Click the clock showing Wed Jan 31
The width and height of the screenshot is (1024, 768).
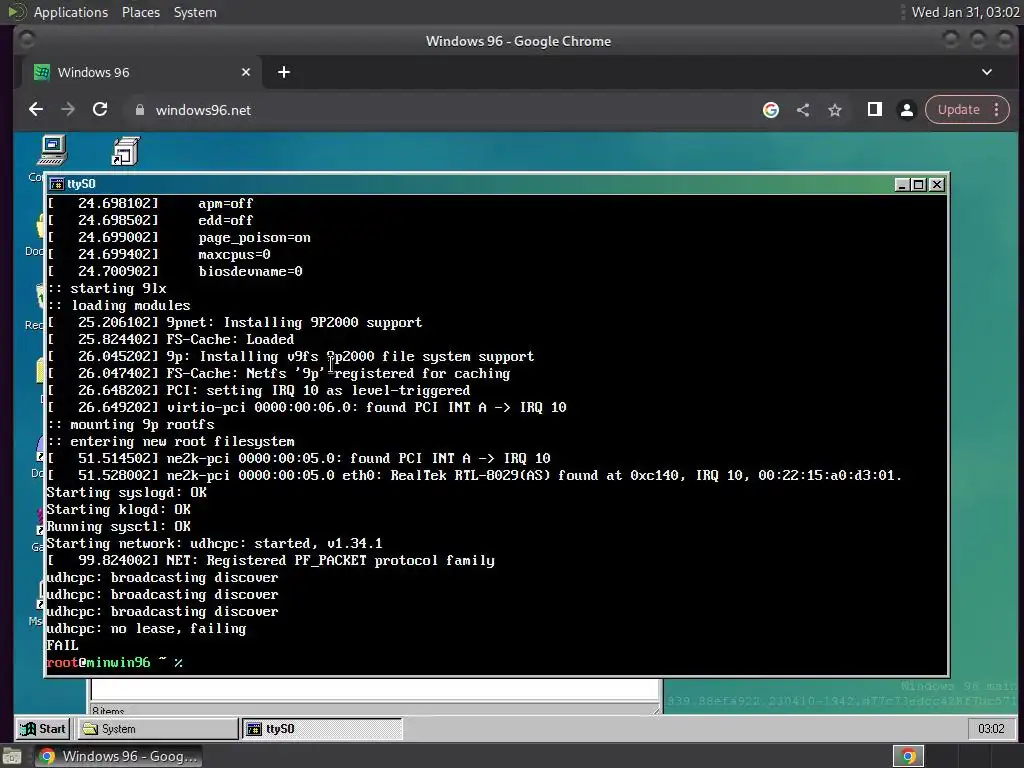click(965, 12)
